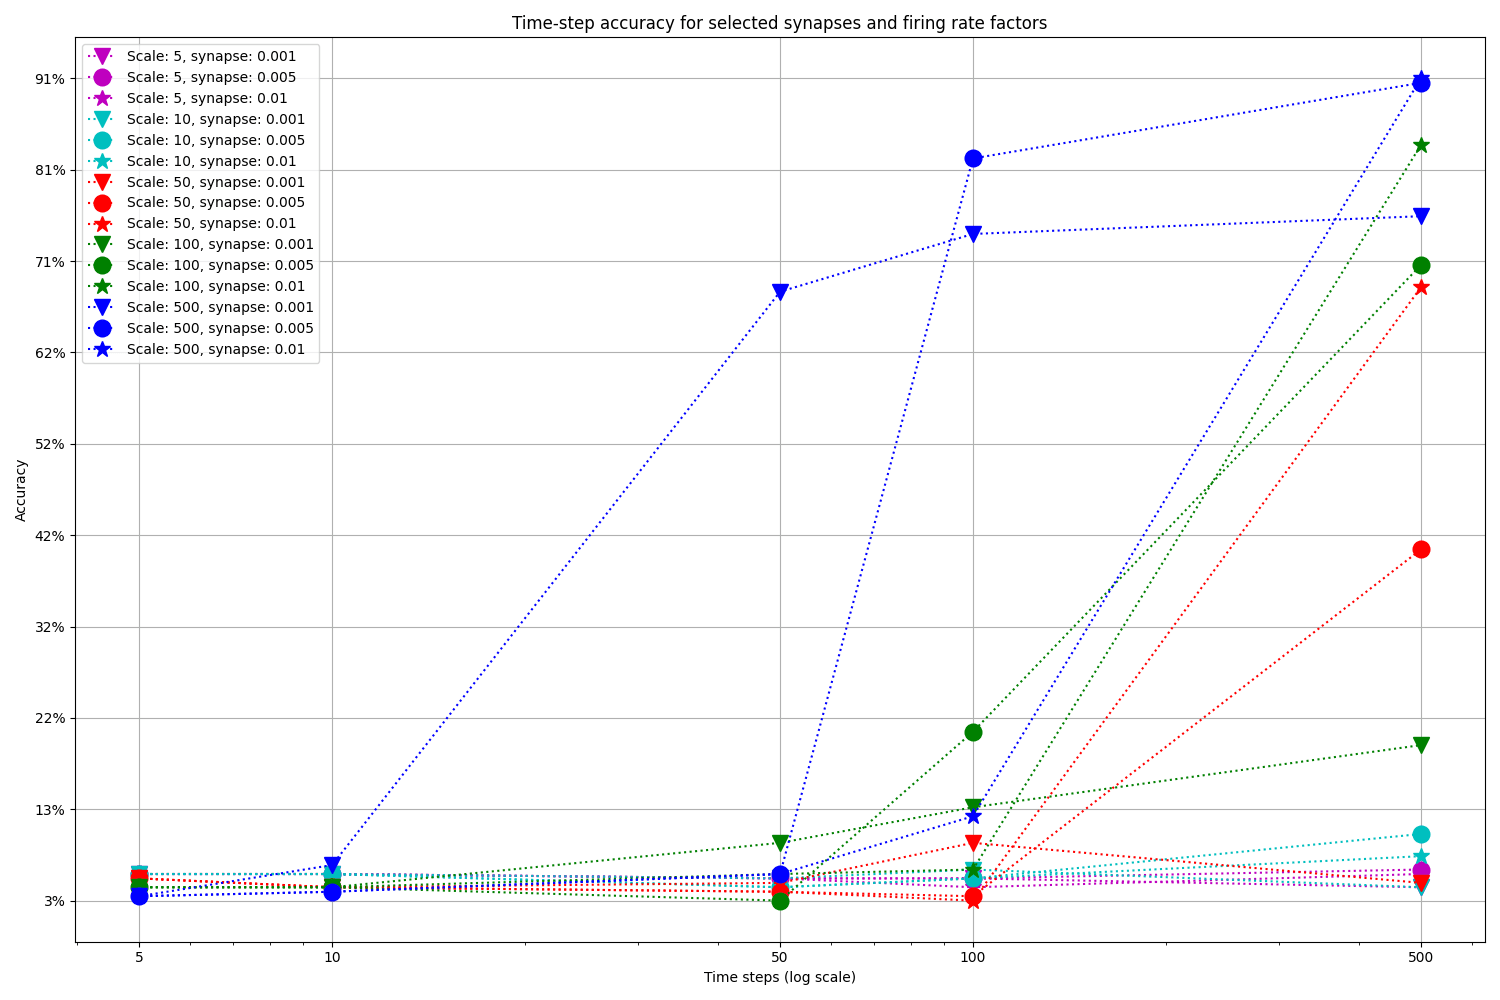The width and height of the screenshot is (1500, 1000).
Task: Click the 91% y-axis tick label
Action: click(x=51, y=79)
